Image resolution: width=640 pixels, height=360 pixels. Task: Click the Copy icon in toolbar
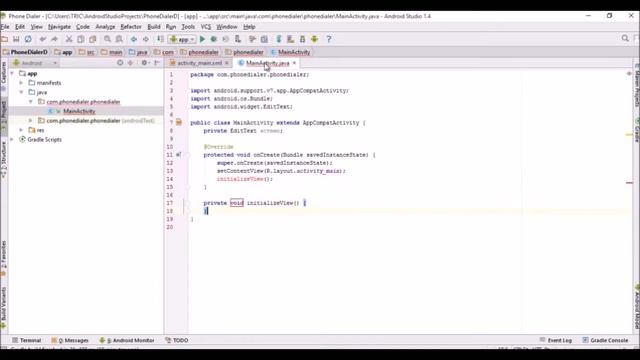coord(81,39)
